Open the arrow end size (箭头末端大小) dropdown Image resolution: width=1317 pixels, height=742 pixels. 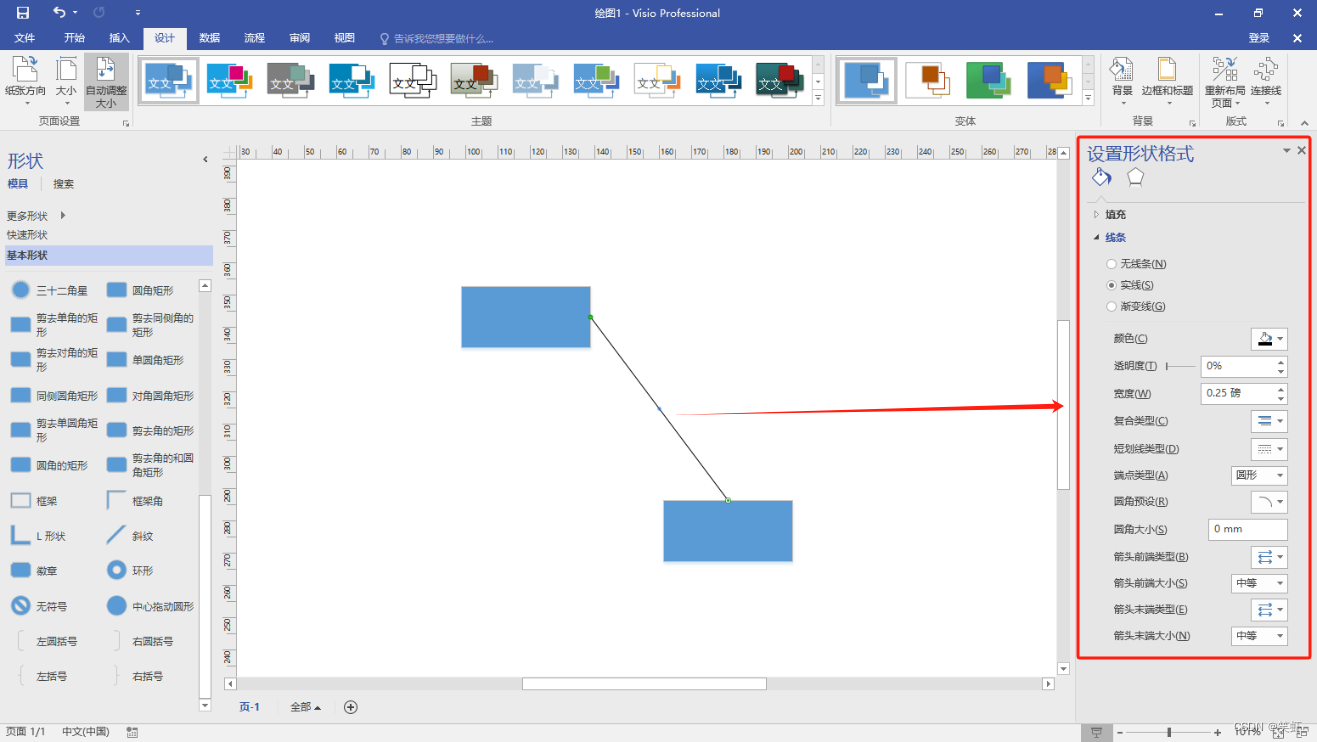1259,636
